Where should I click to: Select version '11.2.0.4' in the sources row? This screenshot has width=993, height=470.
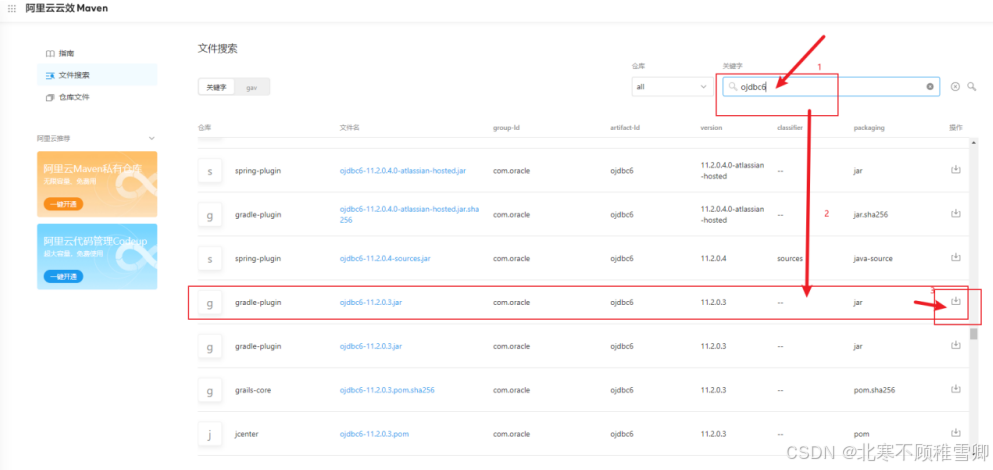[x=713, y=258]
